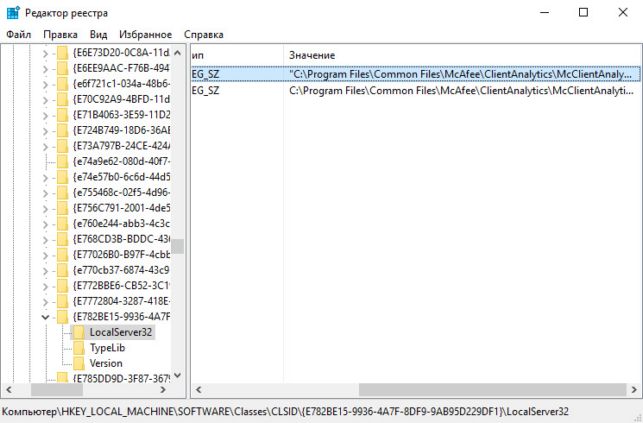Expand the {E77026B0-B97F-4cbb key
The width and height of the screenshot is (643, 423).
coord(46,255)
